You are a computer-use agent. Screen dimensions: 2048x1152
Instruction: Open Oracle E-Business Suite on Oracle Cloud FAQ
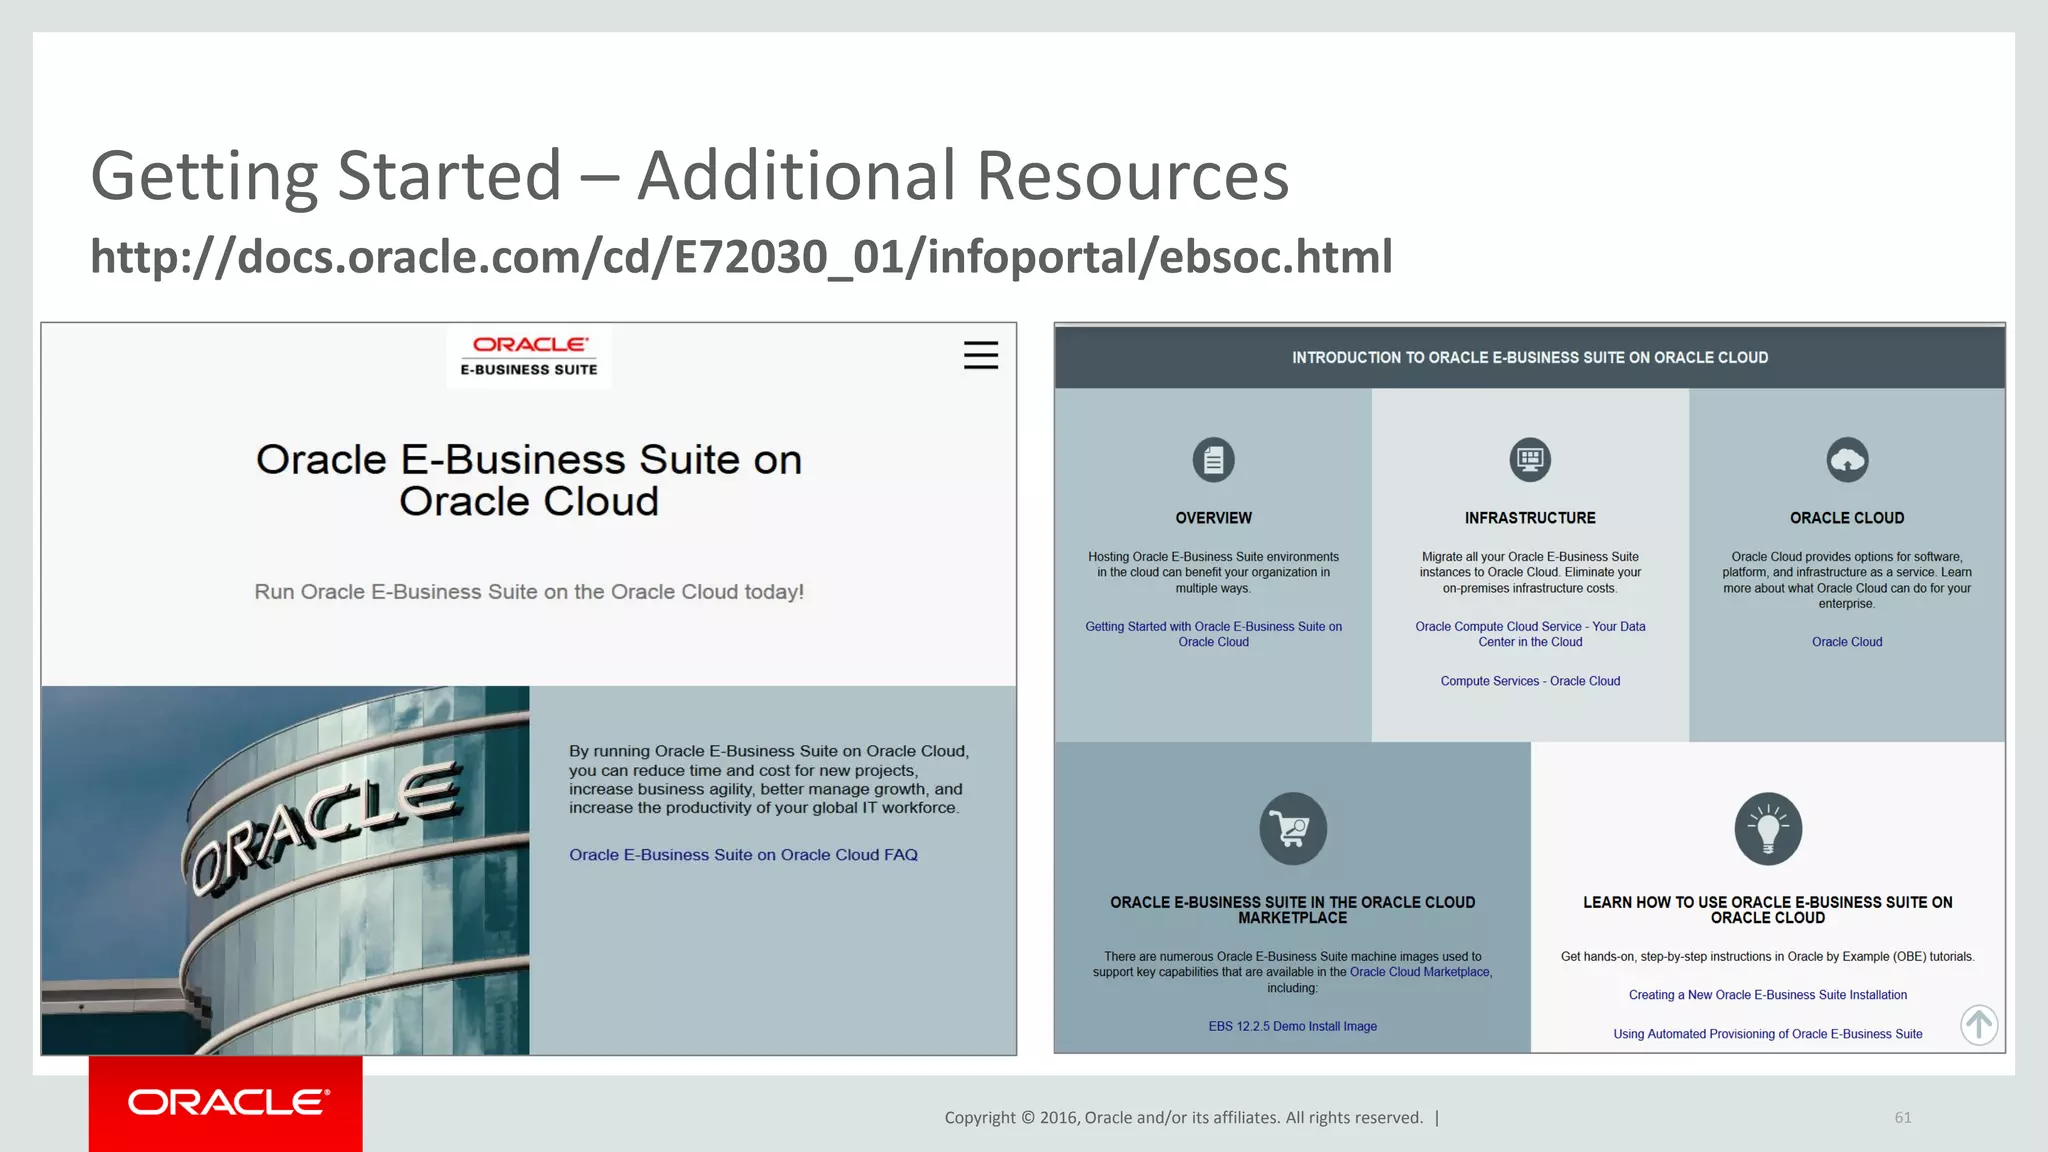[x=743, y=855]
